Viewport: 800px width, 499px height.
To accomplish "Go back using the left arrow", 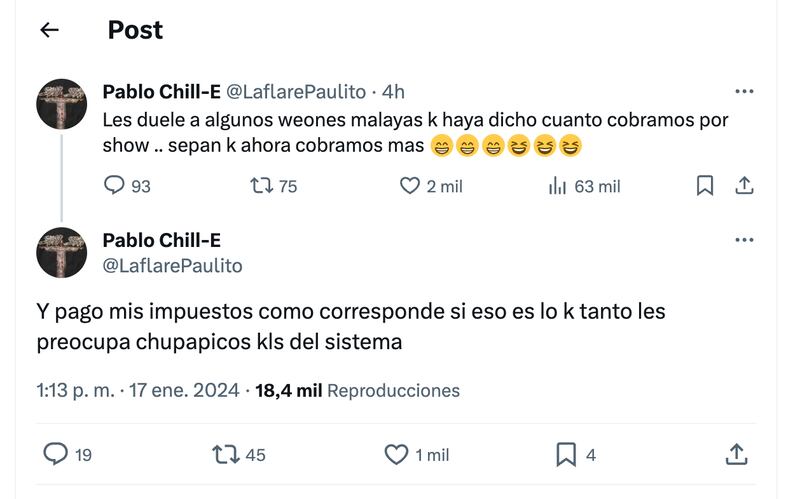I will click(49, 30).
